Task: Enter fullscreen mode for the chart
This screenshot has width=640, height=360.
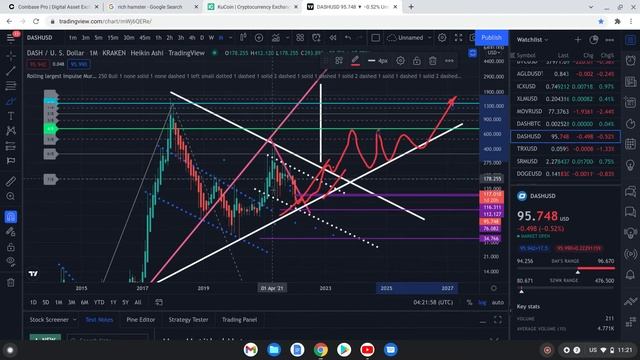Action: (x=458, y=38)
